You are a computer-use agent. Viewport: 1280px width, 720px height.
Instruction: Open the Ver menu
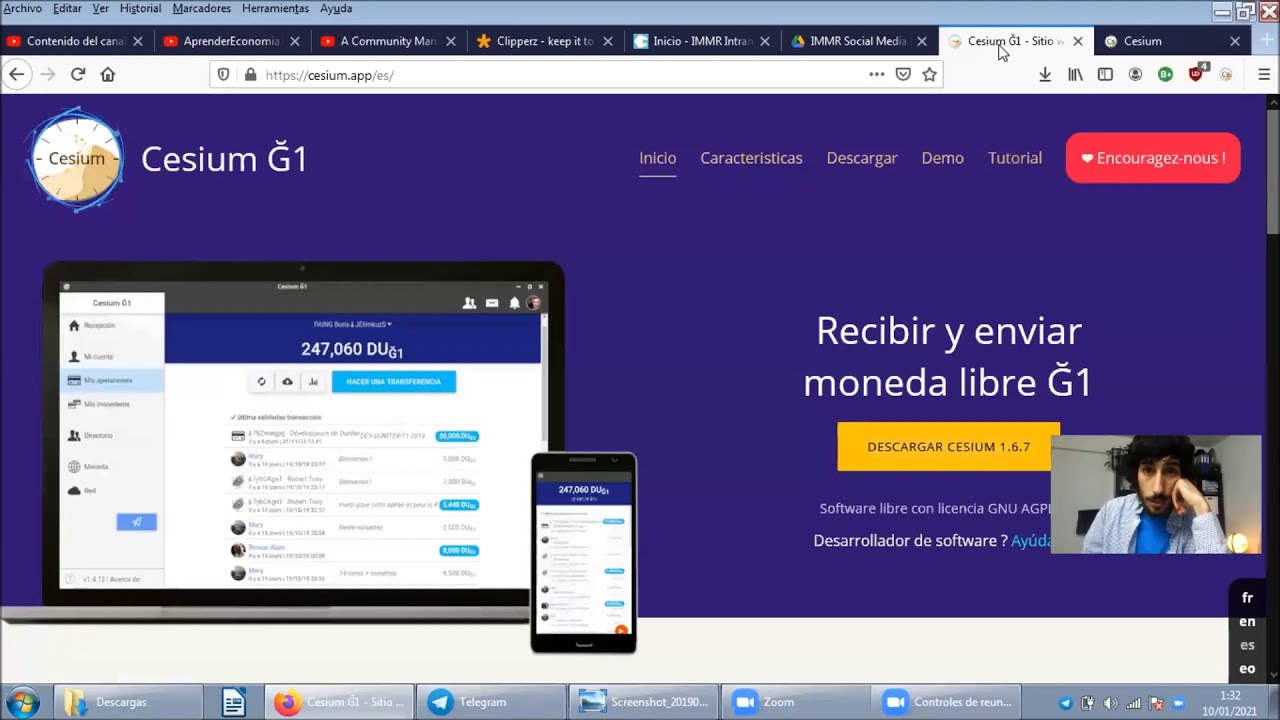pyautogui.click(x=100, y=8)
